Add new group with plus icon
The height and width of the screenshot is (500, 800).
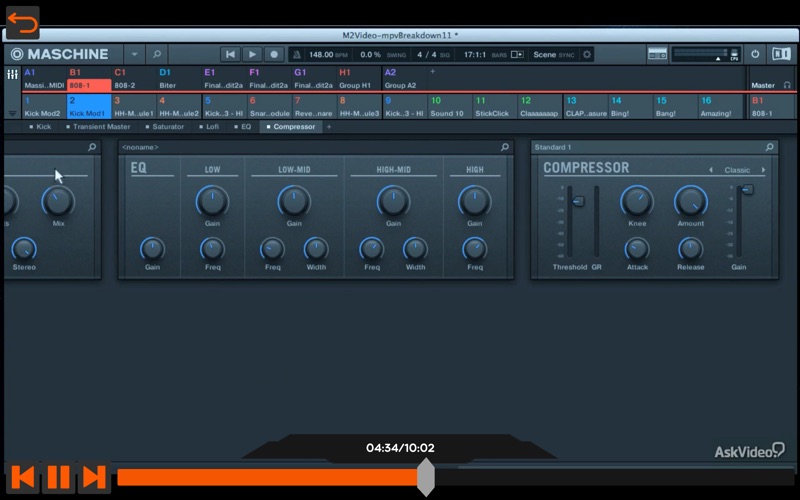click(x=433, y=71)
